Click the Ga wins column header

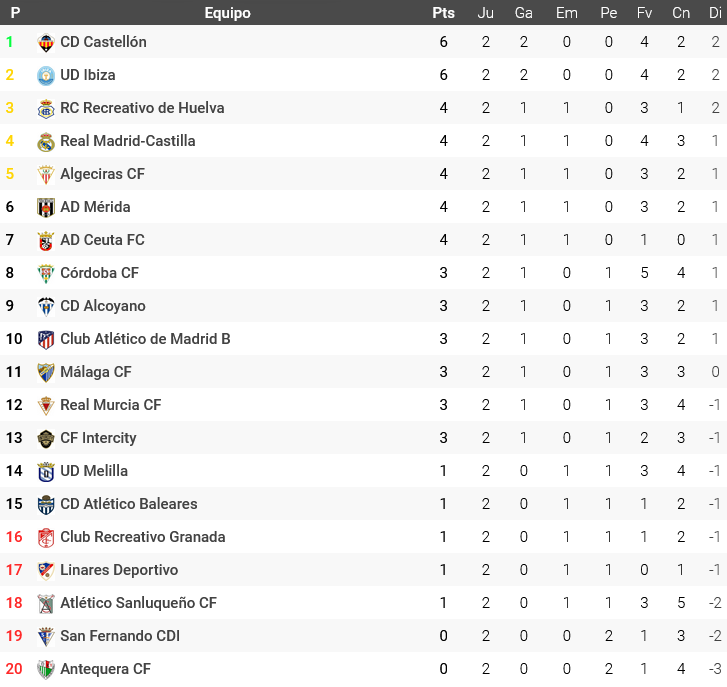click(524, 13)
